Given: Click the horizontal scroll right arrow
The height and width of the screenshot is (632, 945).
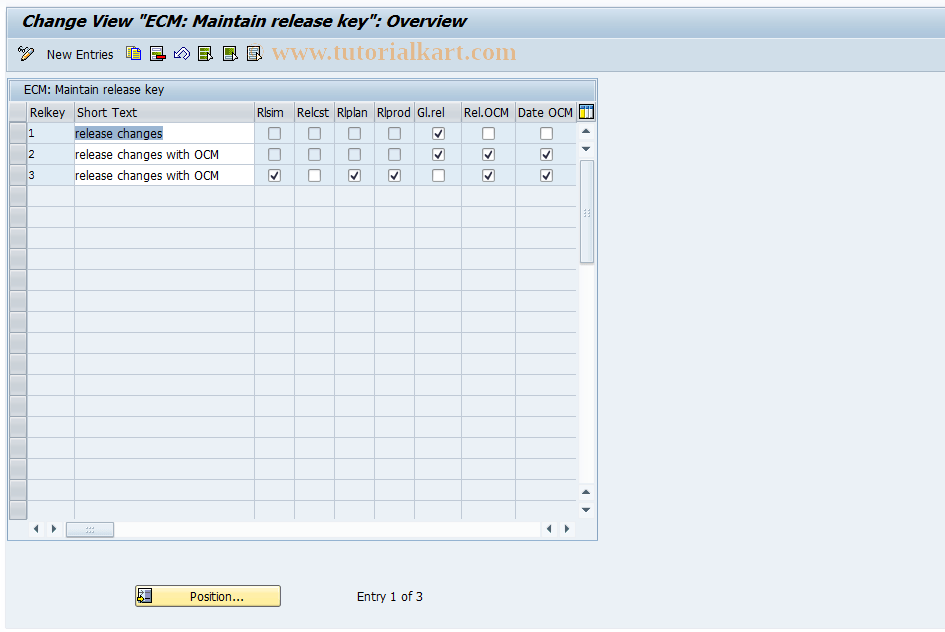Looking at the screenshot, I should (566, 529).
